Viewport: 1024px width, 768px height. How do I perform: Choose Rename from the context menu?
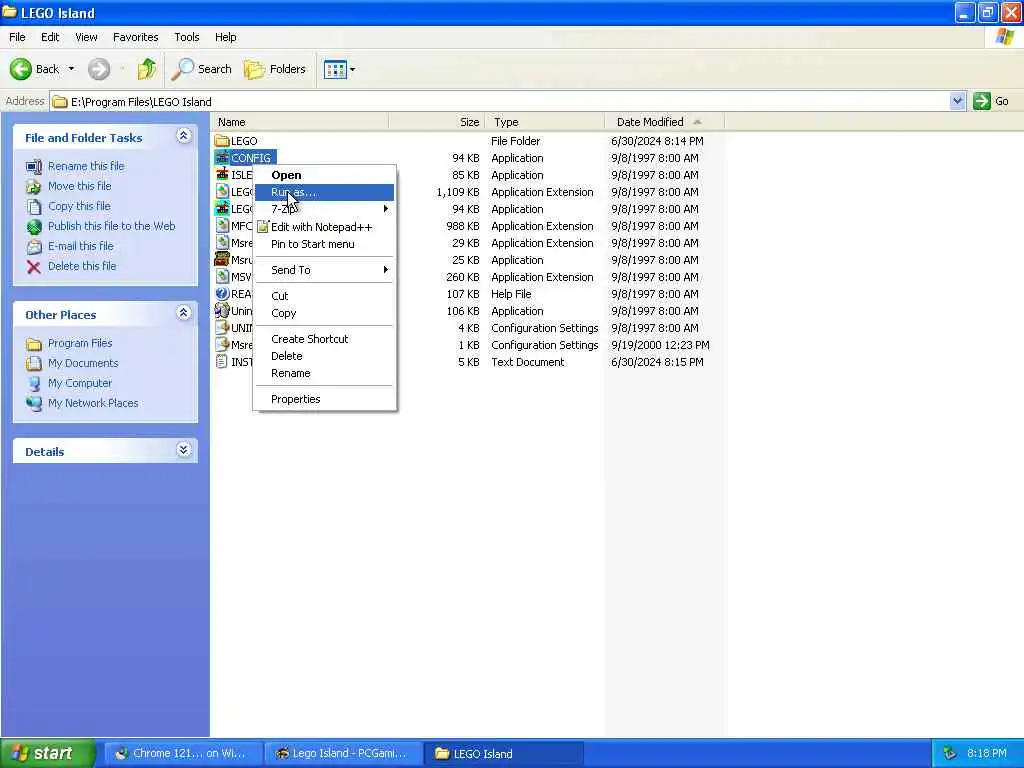[x=325, y=373]
